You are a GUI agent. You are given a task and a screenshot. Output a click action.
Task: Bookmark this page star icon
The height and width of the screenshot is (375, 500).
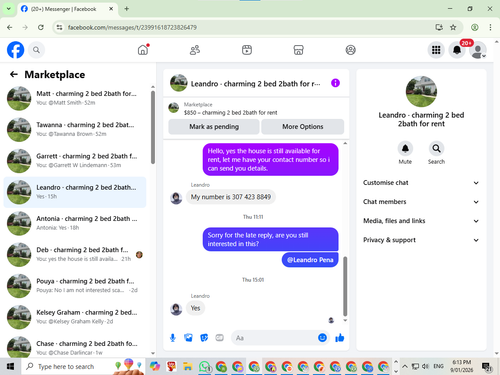click(453, 27)
